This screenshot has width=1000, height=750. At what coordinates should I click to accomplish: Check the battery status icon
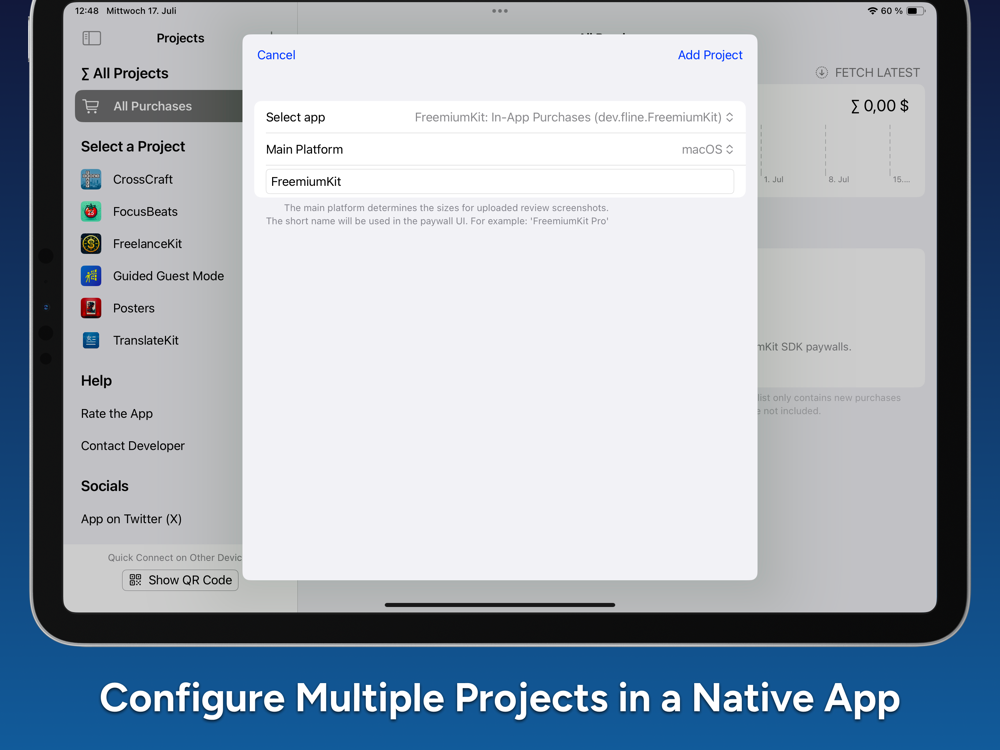point(916,11)
